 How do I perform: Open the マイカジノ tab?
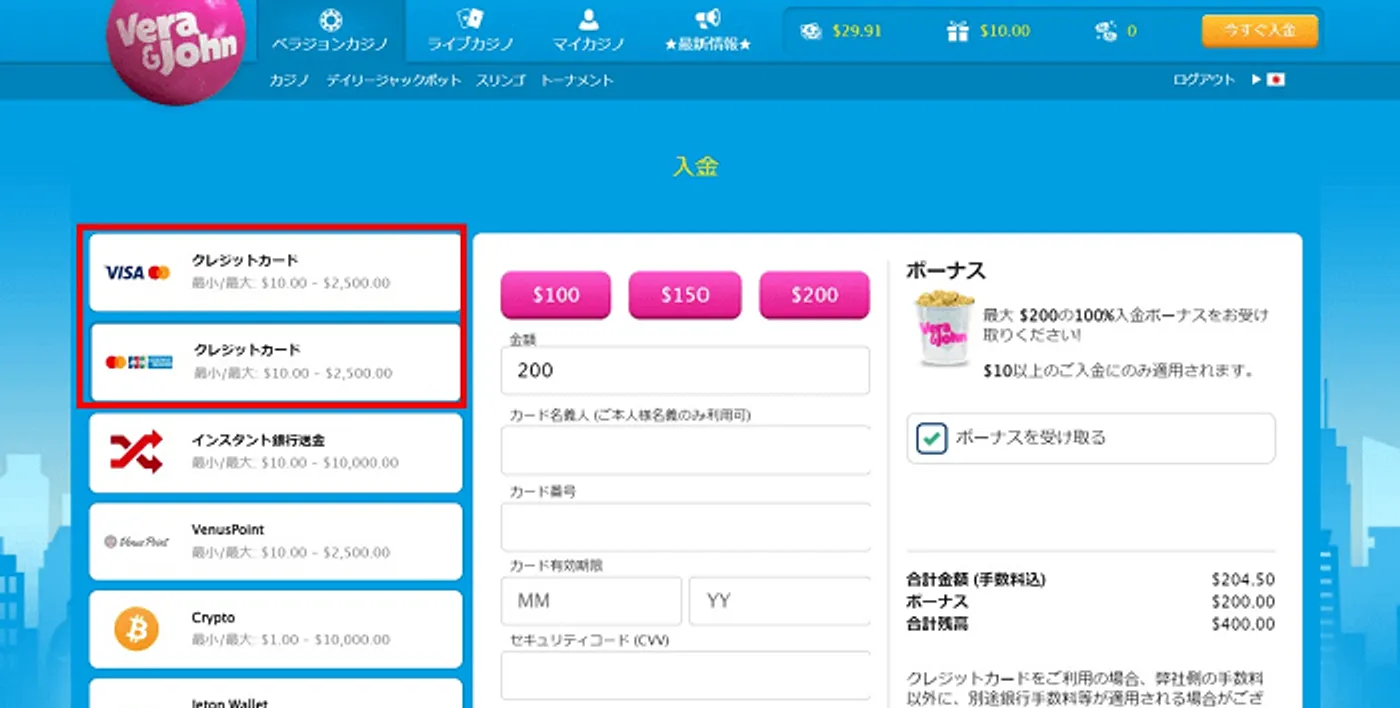pos(589,31)
